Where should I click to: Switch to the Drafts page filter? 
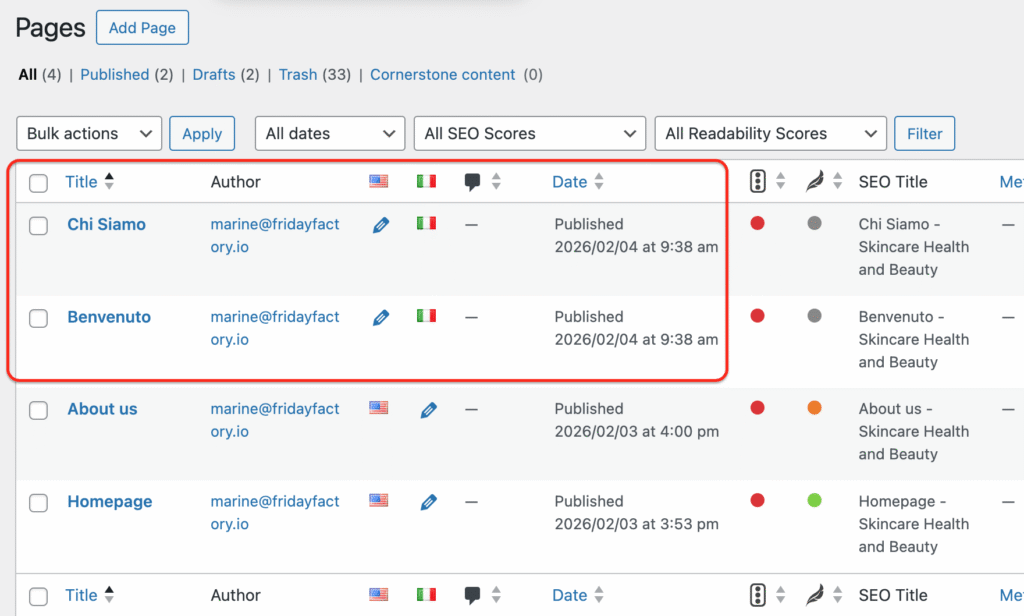click(214, 74)
